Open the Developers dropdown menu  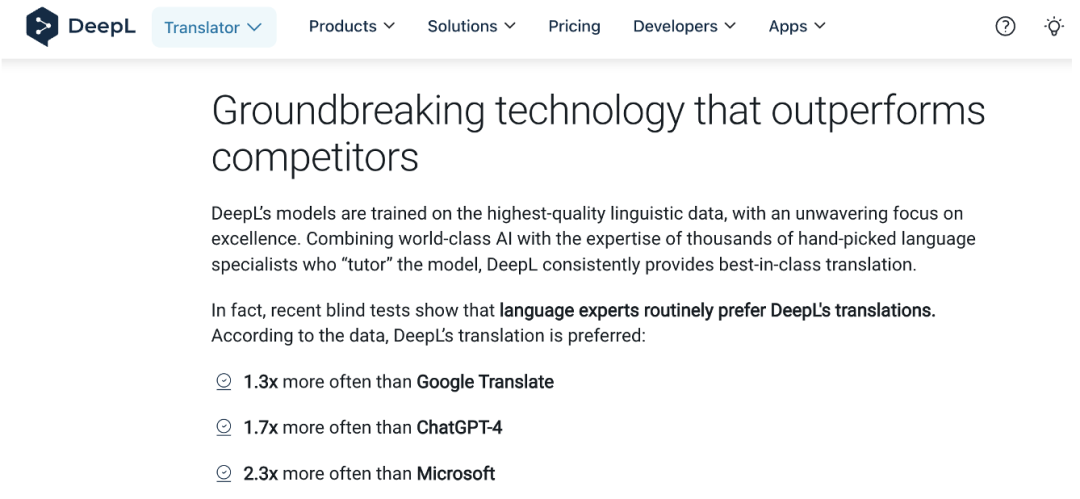(684, 26)
